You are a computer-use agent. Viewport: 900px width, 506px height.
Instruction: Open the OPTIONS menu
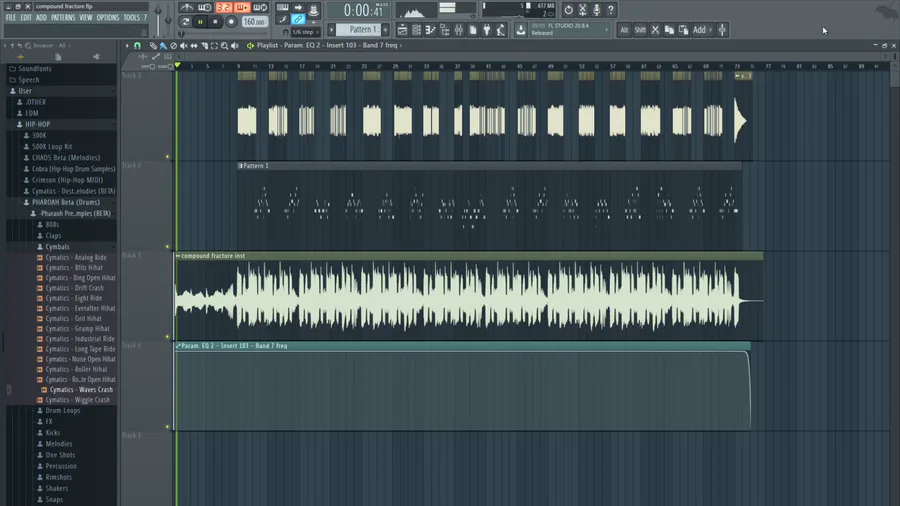coord(107,18)
